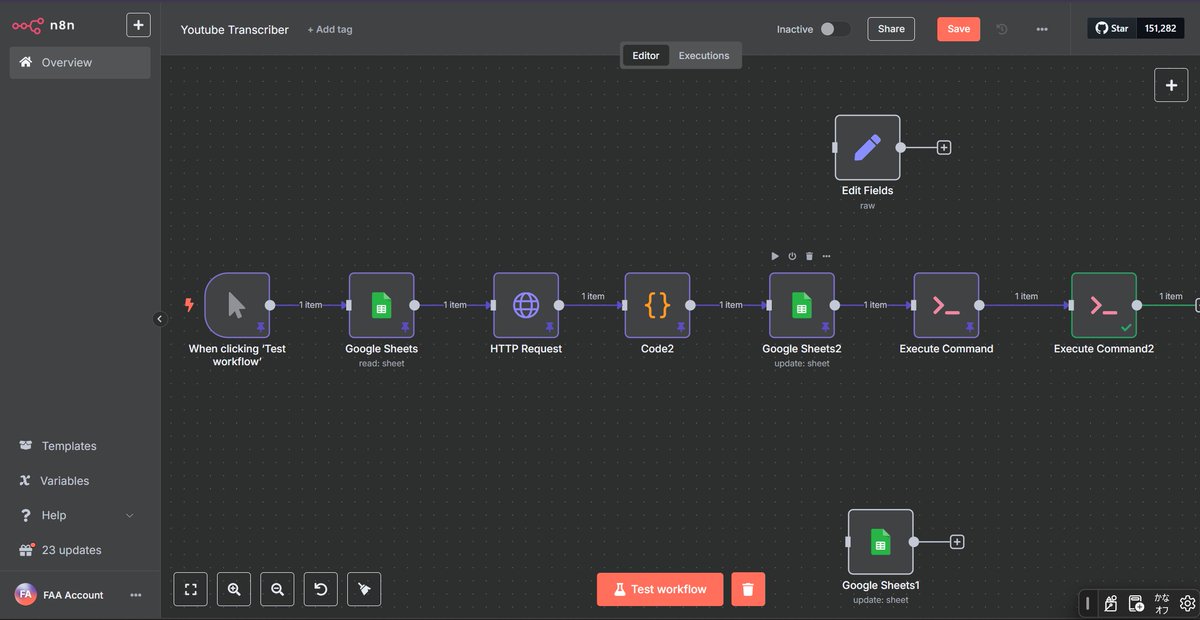Fit workflow to view
Image resolution: width=1200 pixels, height=620 pixels.
[190, 589]
